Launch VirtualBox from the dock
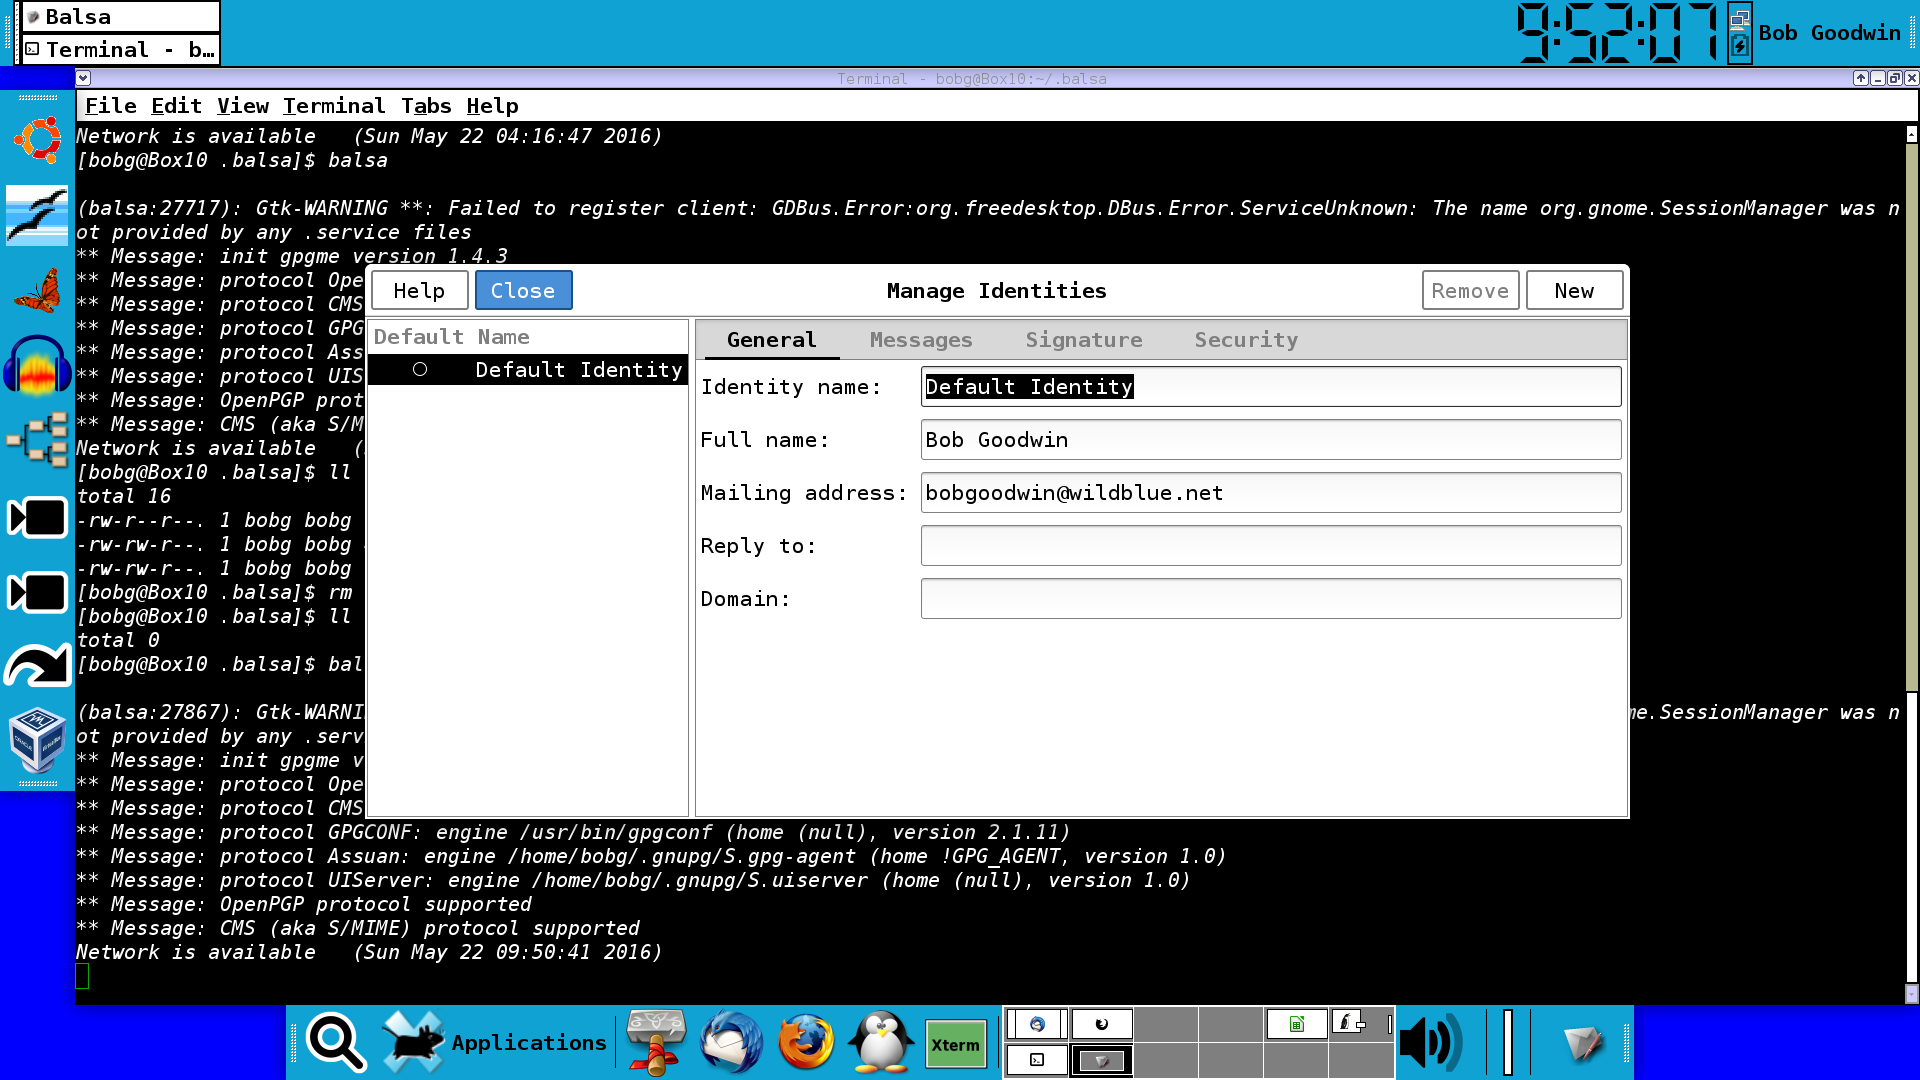 tap(37, 742)
